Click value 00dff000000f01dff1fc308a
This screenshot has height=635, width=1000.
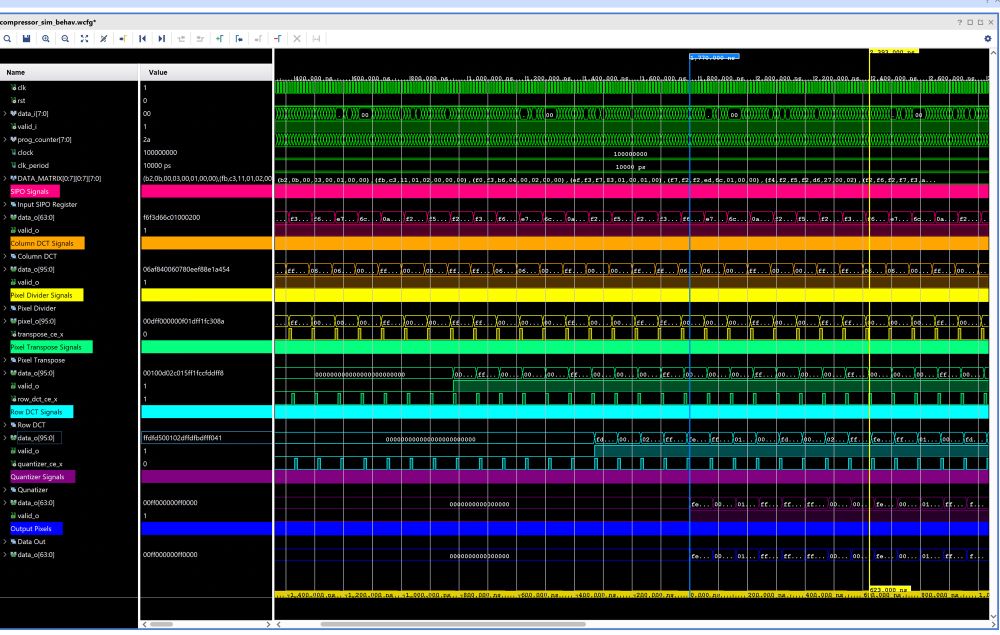184,321
